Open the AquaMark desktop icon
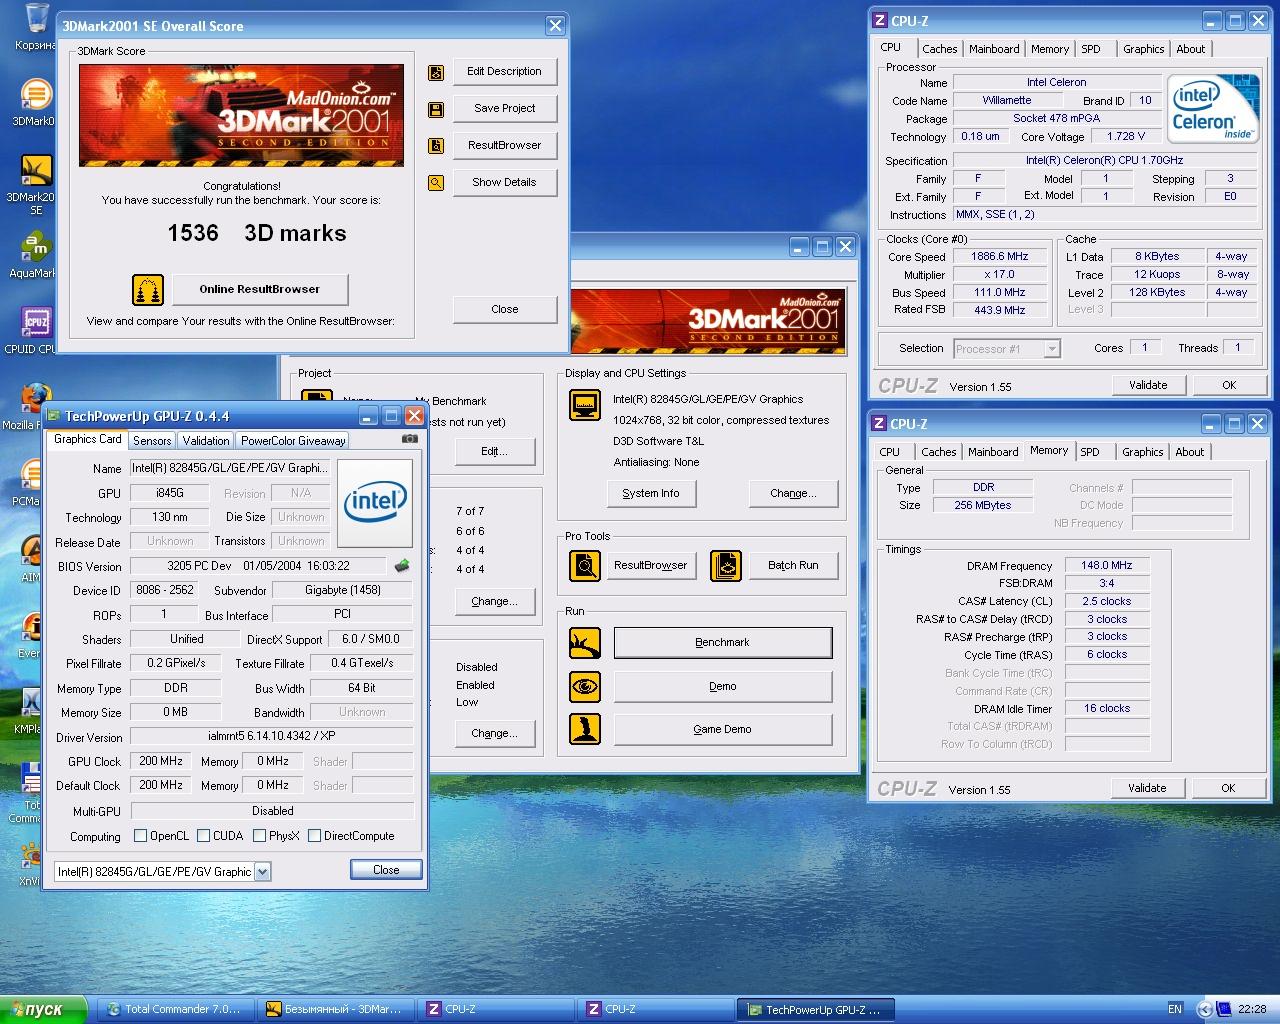 pyautogui.click(x=35, y=255)
